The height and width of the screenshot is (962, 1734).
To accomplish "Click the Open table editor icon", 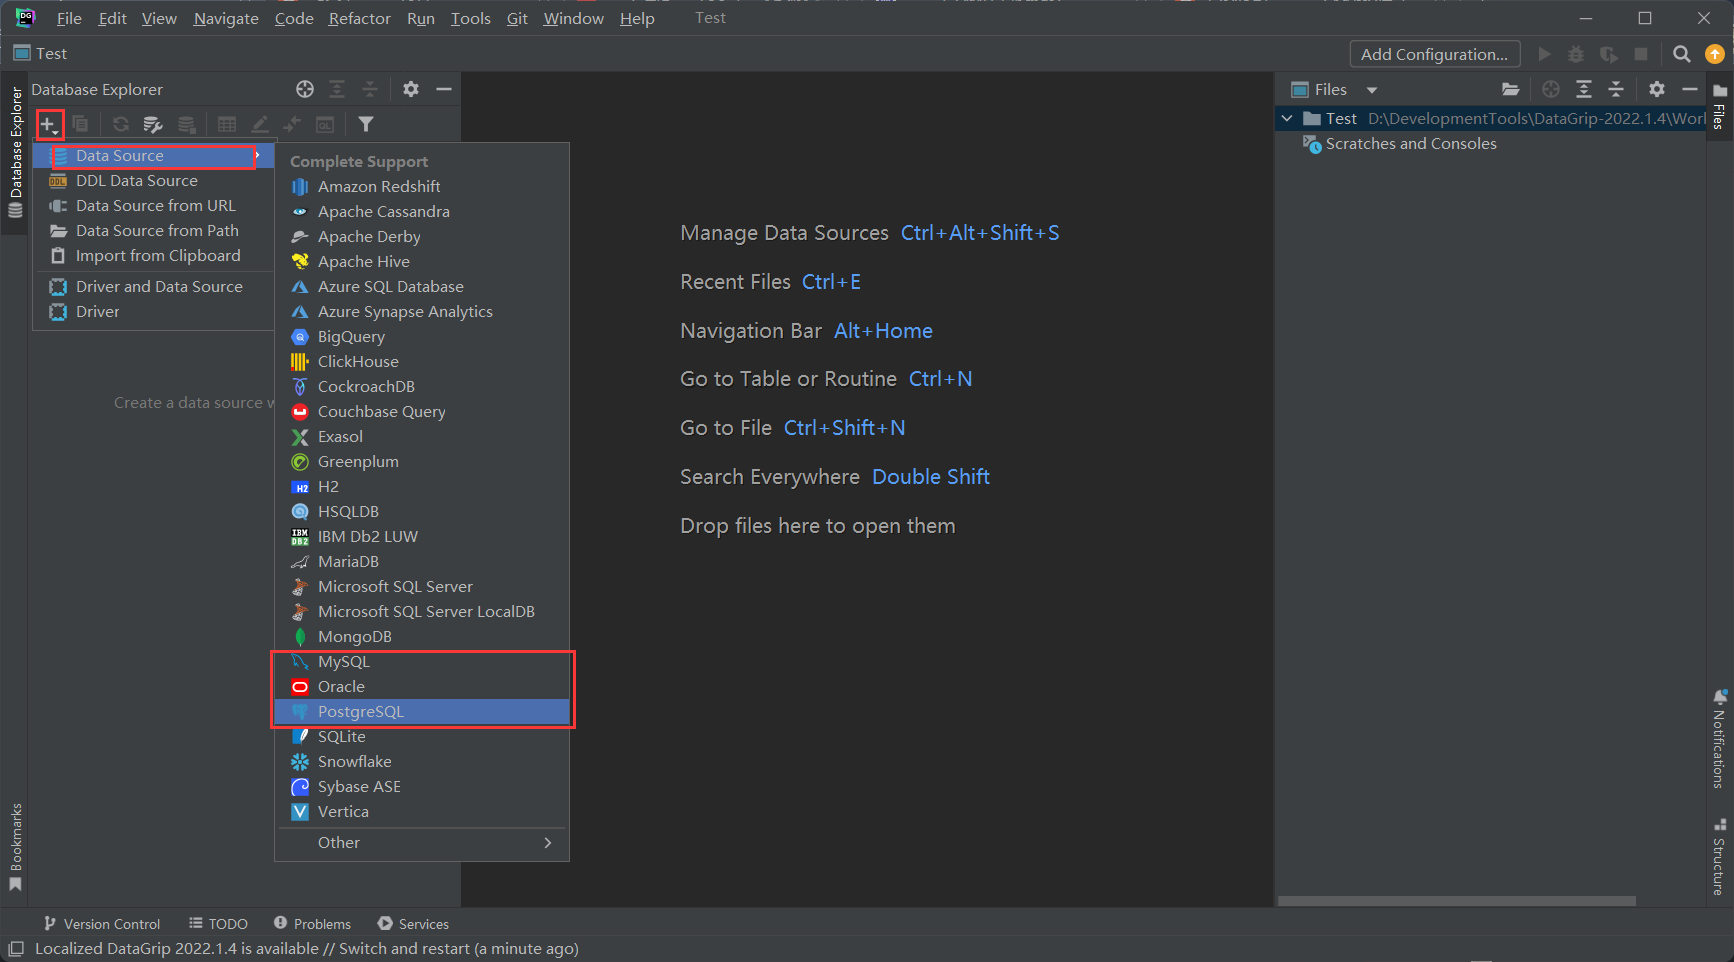I will (227, 124).
